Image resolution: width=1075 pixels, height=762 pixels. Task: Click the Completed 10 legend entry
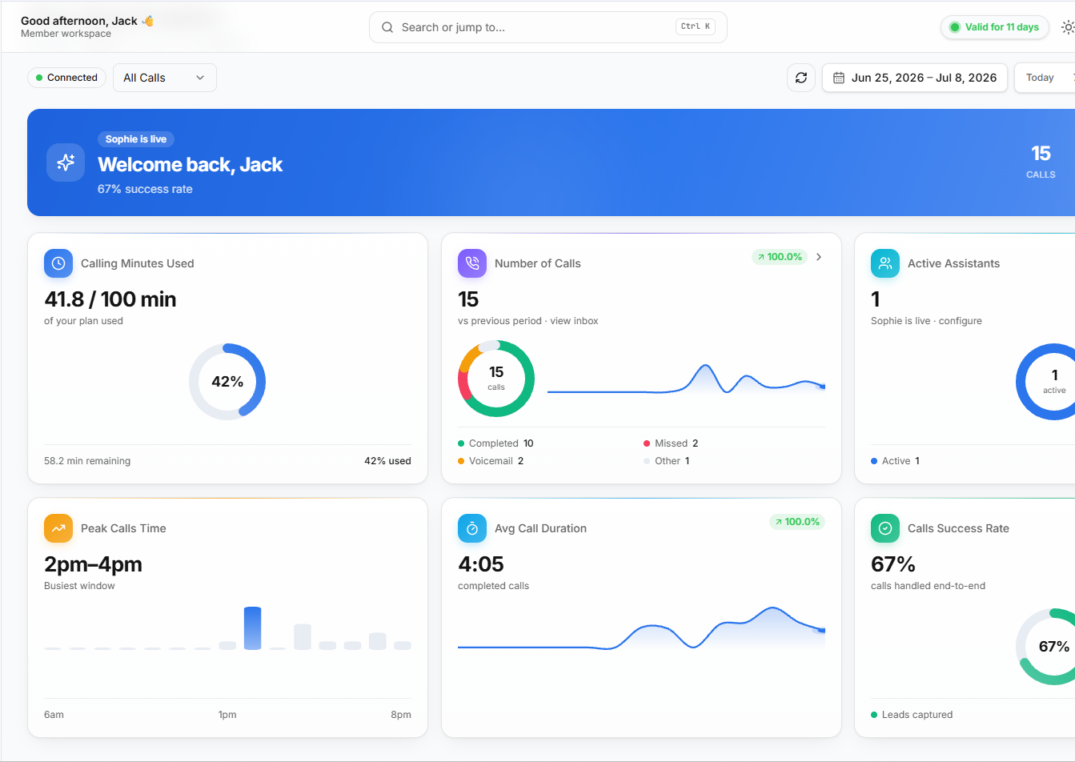tap(496, 443)
